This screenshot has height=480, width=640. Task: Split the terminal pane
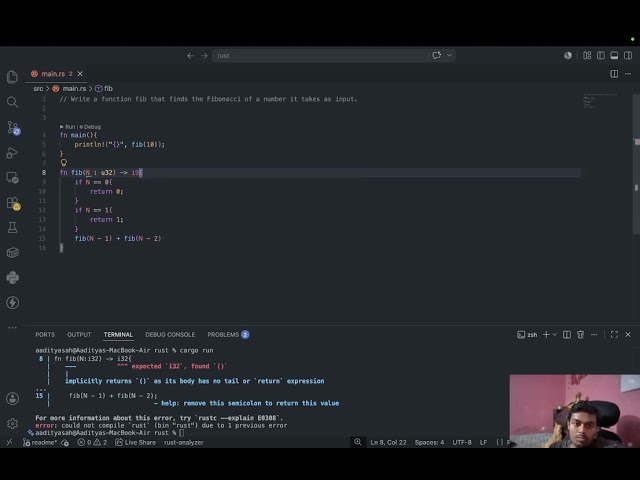click(x=567, y=335)
